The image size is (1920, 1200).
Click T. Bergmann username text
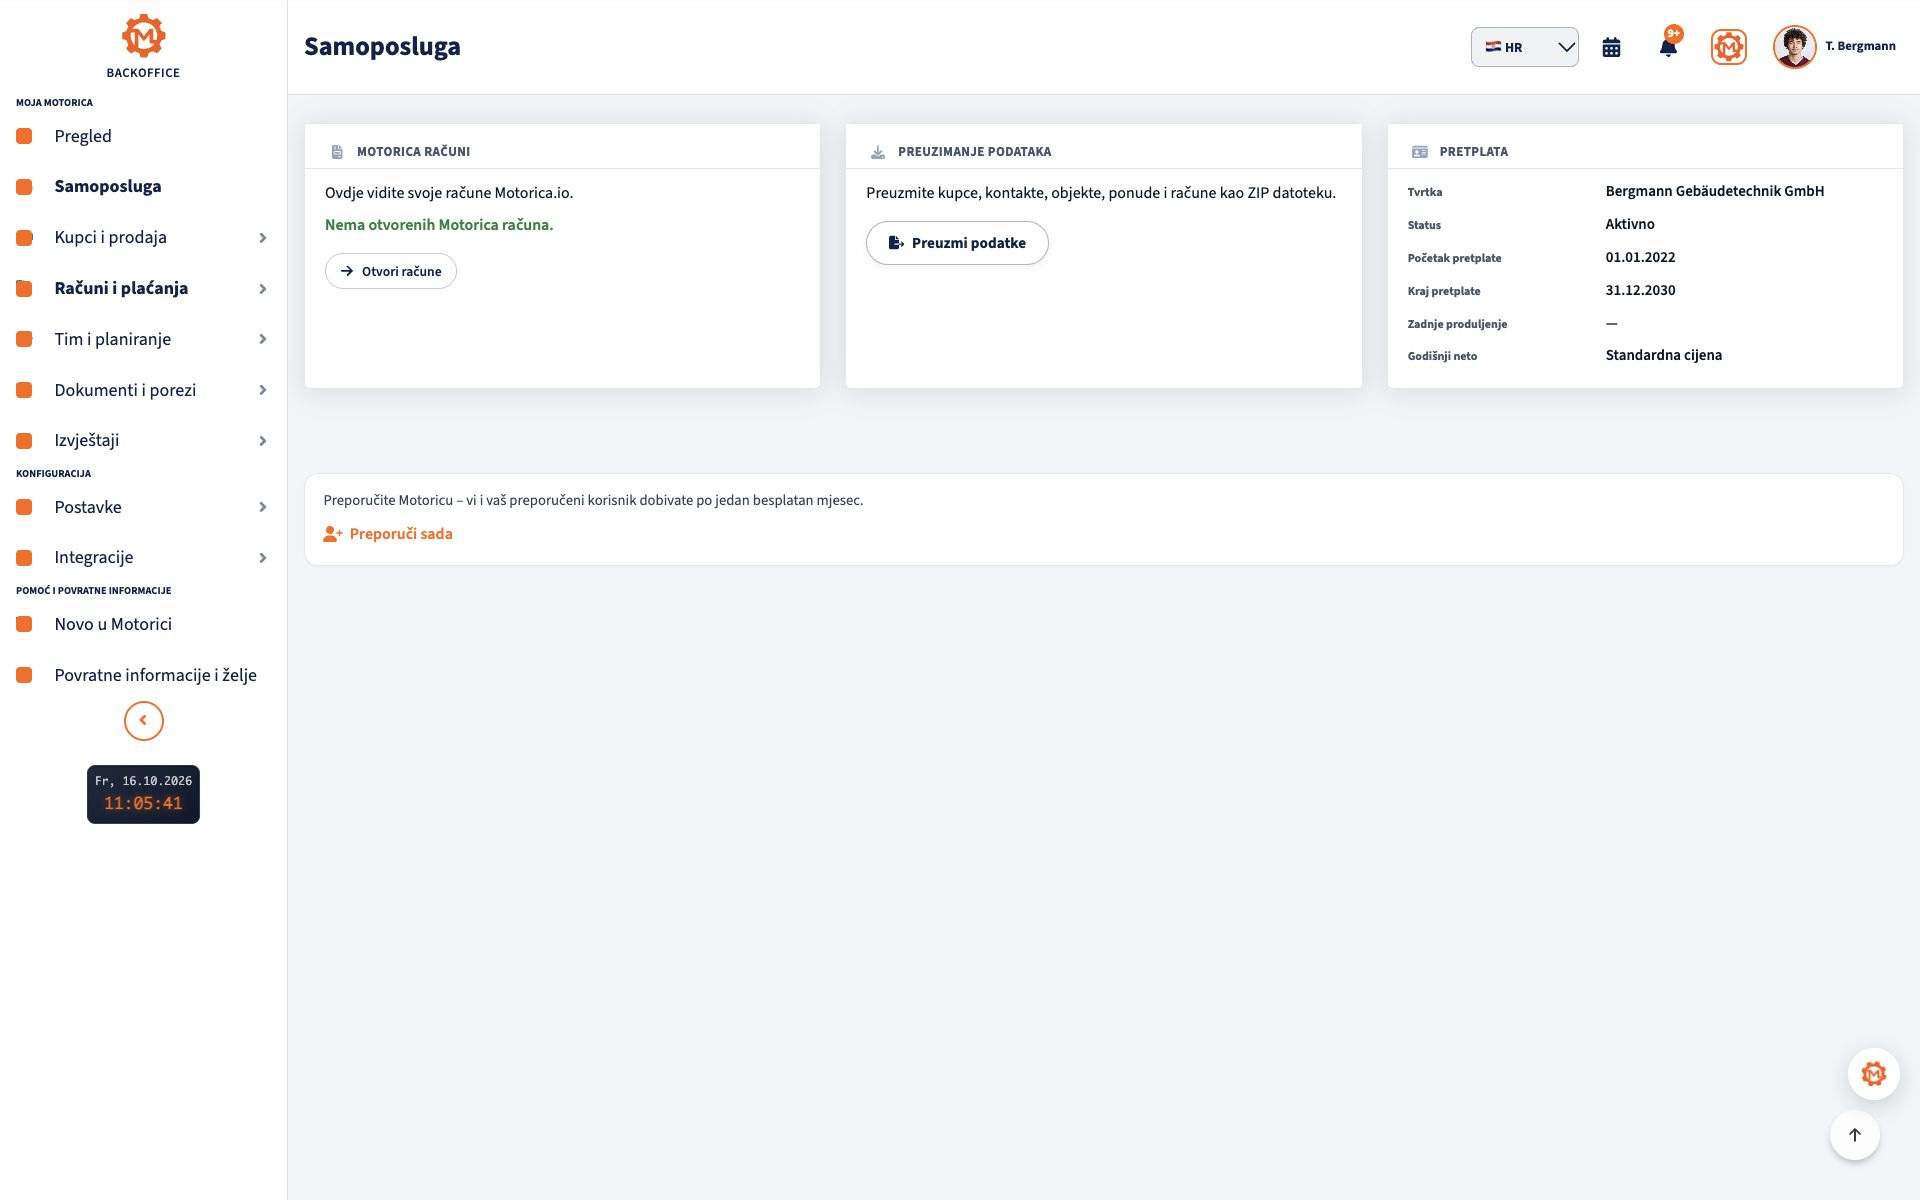tap(1860, 46)
